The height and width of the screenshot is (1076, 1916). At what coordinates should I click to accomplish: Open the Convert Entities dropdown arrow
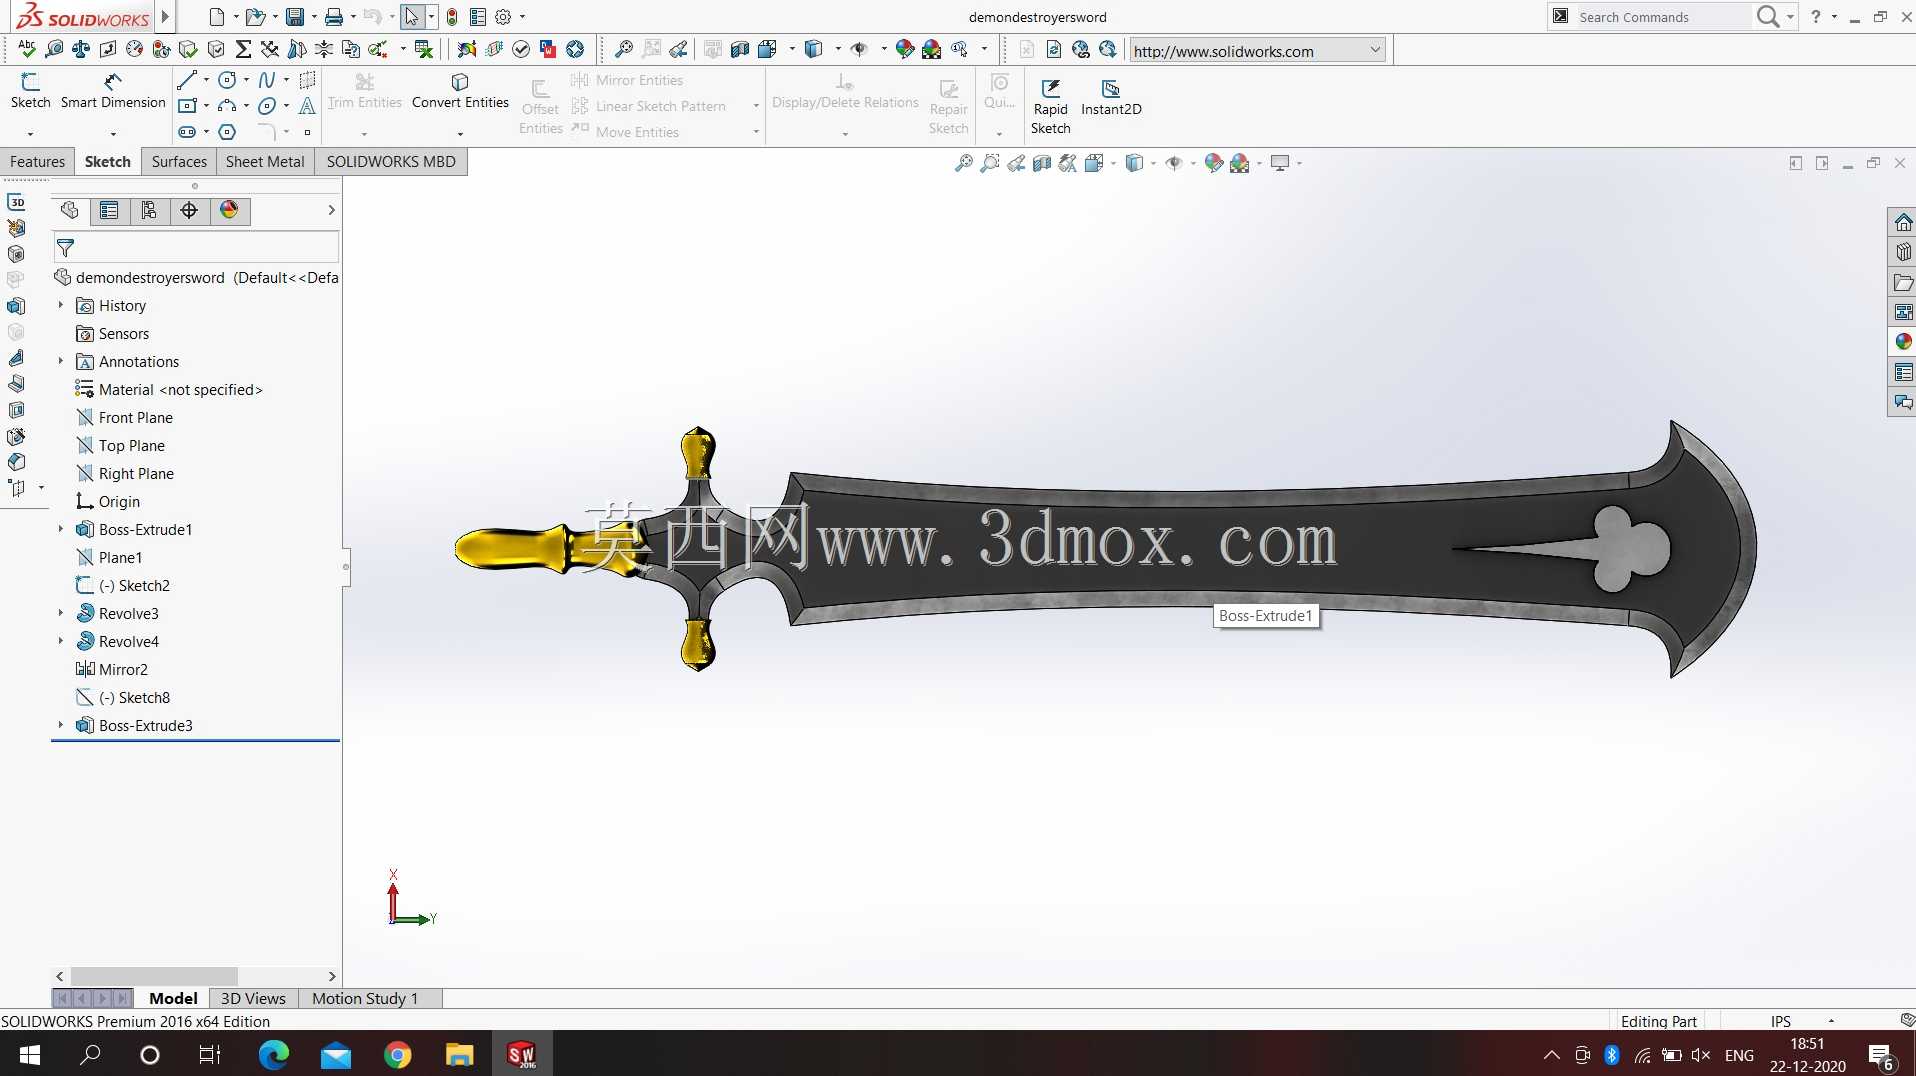460,133
